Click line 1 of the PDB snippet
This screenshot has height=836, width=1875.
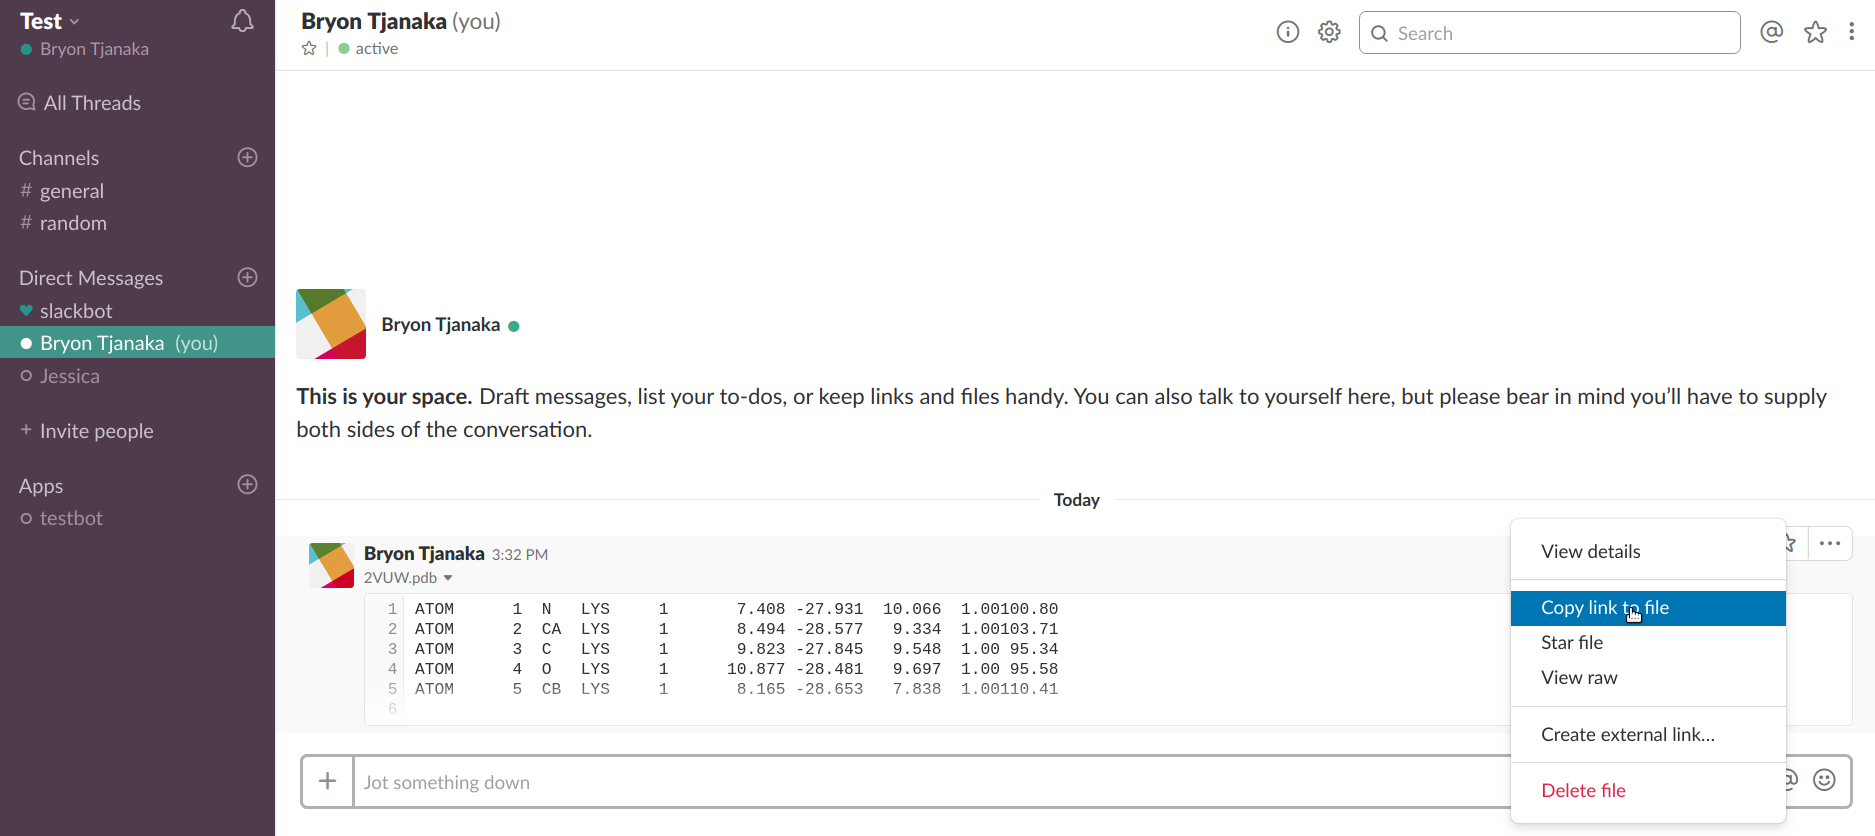(x=736, y=609)
